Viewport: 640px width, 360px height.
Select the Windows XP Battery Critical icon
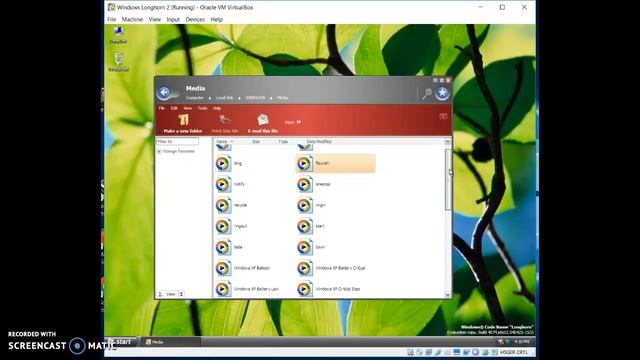pos(304,268)
